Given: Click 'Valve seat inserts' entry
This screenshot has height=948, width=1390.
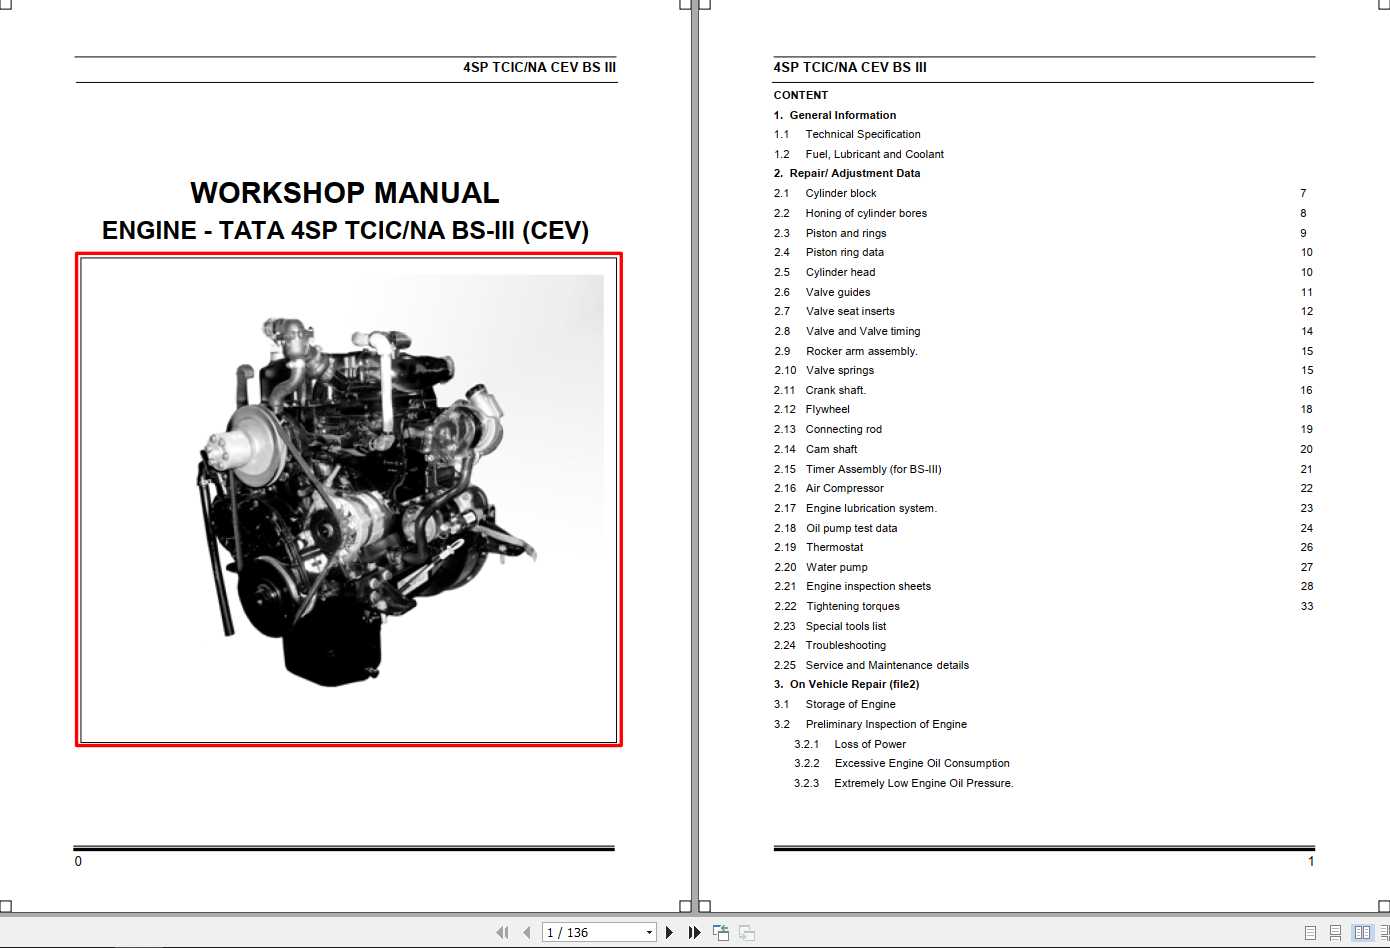Looking at the screenshot, I should [850, 311].
